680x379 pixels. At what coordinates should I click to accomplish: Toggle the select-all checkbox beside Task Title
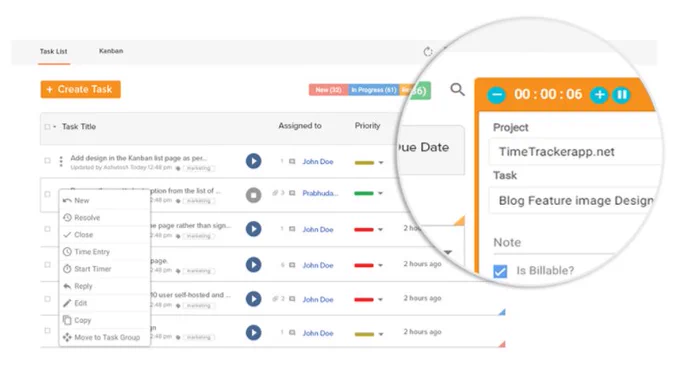pyautogui.click(x=47, y=127)
